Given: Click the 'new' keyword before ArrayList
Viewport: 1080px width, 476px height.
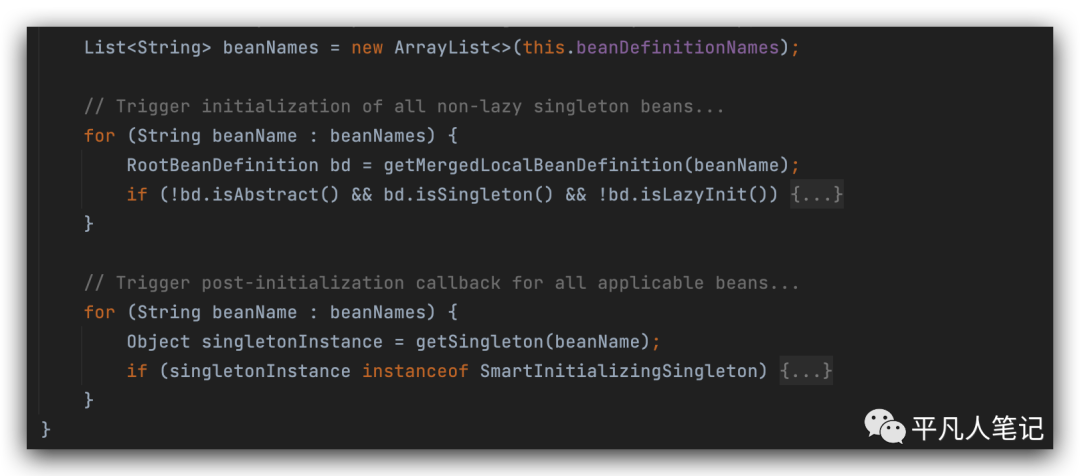Looking at the screenshot, I should coord(367,48).
